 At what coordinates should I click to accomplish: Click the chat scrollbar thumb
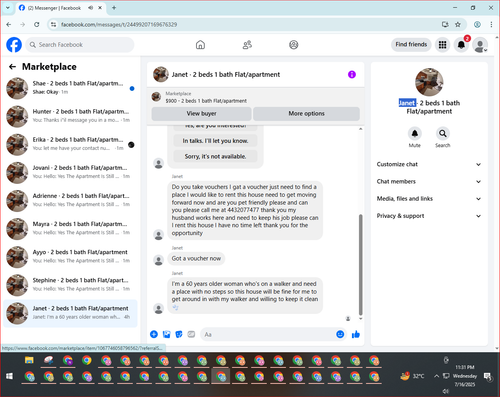[360, 265]
